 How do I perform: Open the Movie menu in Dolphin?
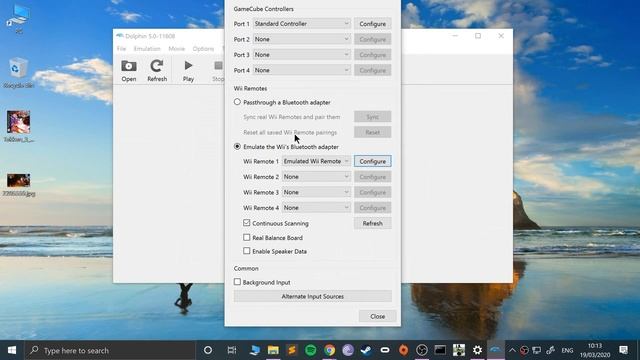click(x=176, y=49)
